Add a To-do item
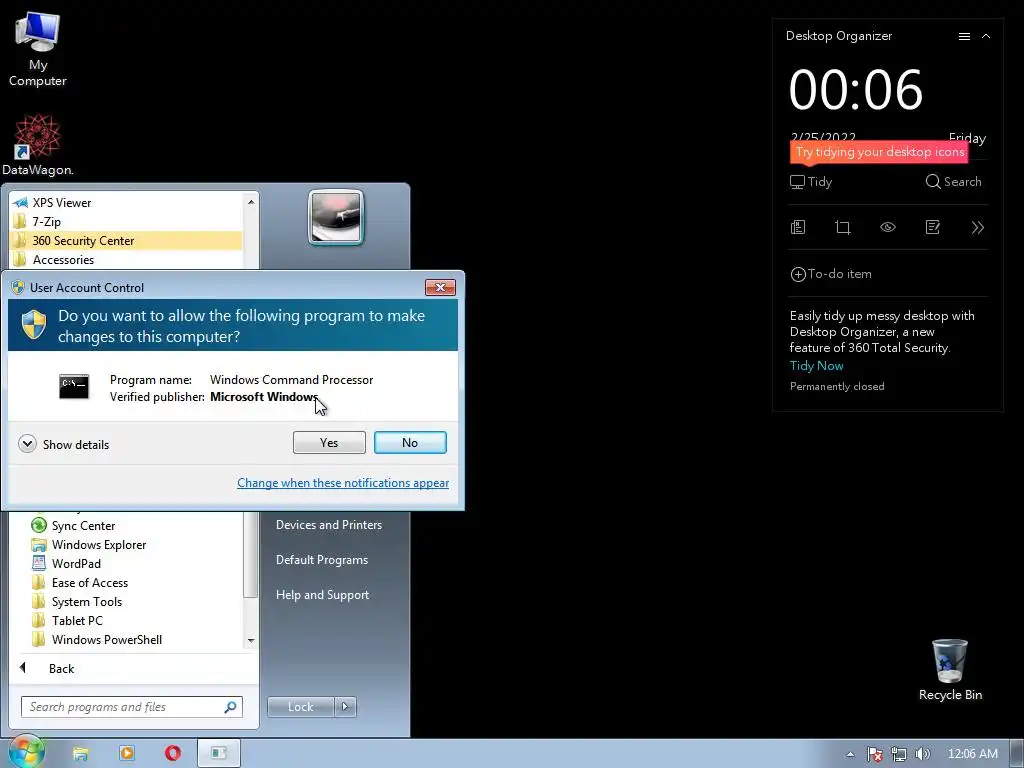Image resolution: width=1024 pixels, height=768 pixels. (x=831, y=274)
